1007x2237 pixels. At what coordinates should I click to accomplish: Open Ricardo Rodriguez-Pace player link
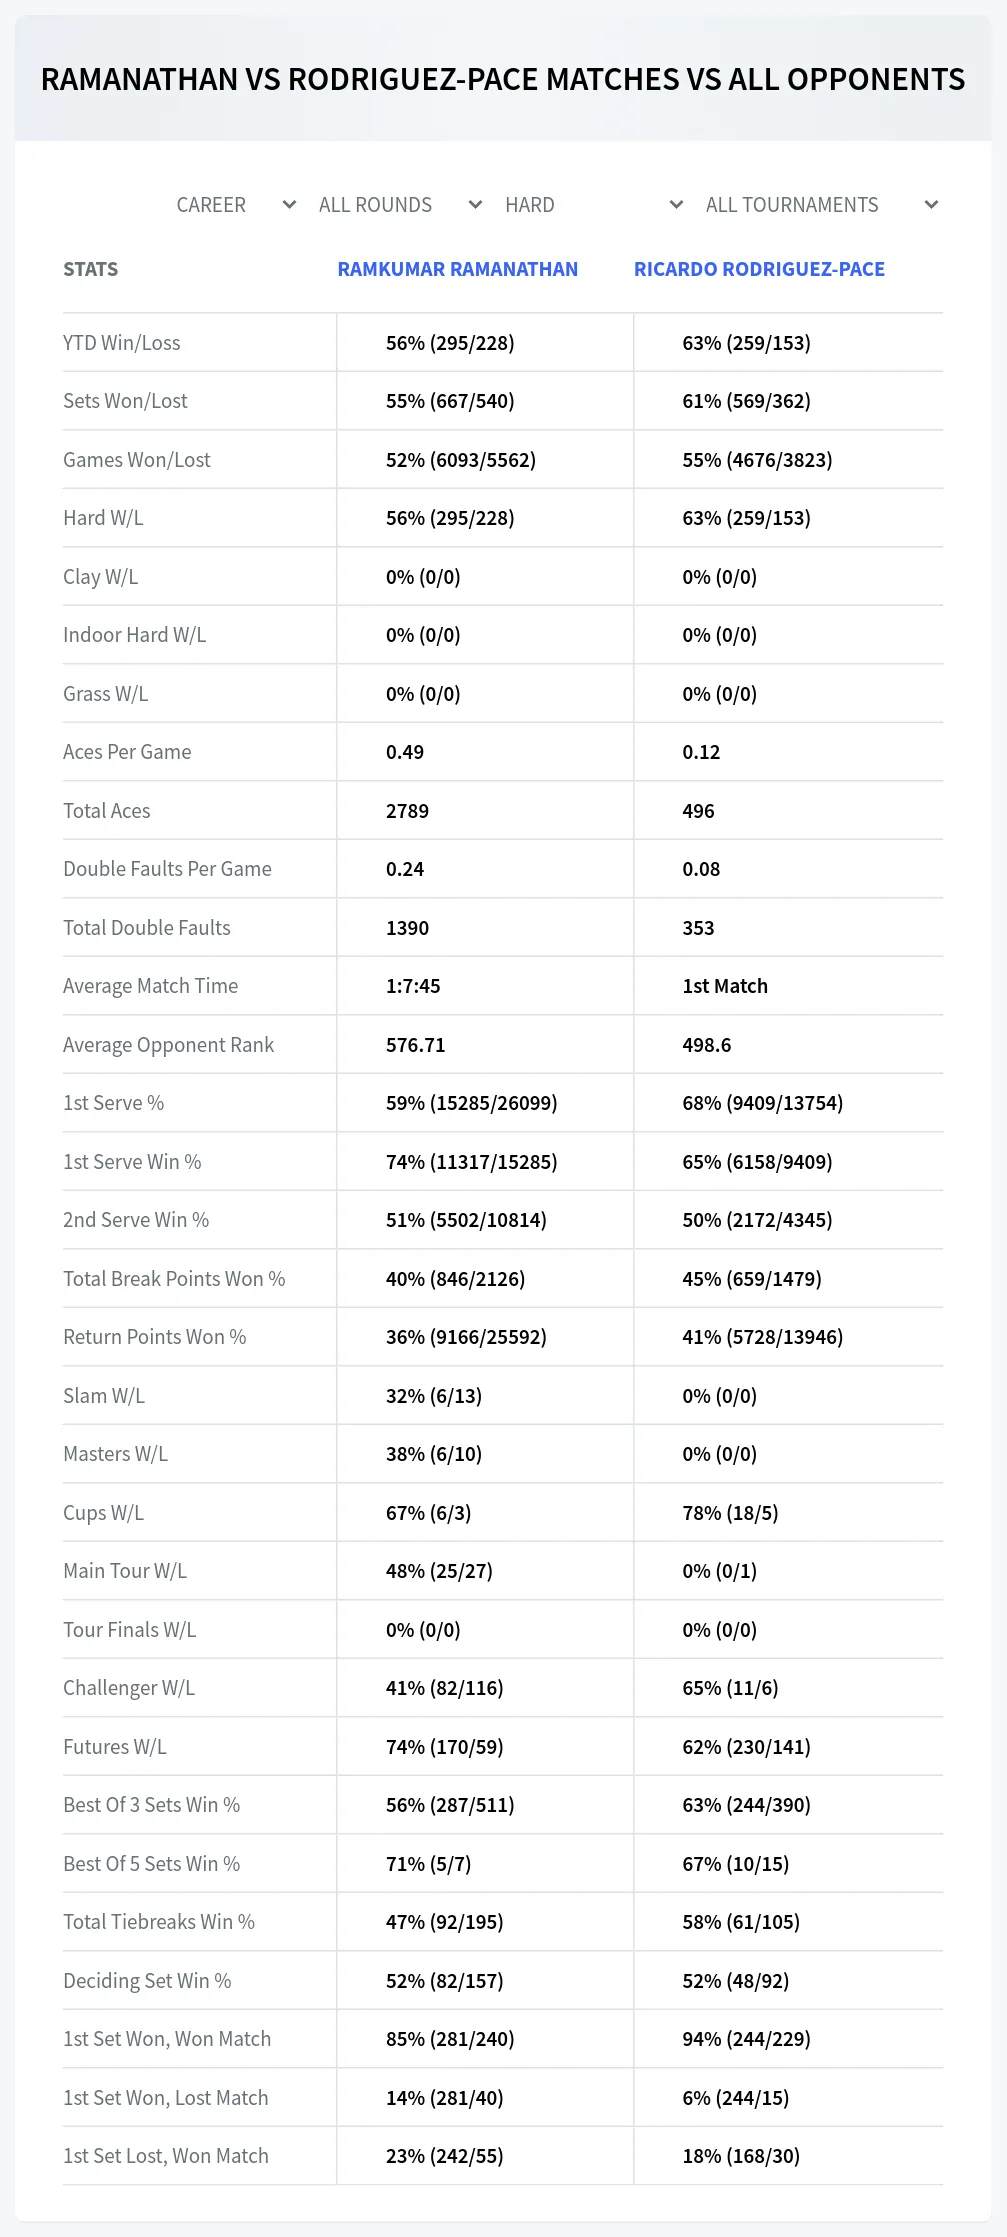759,269
